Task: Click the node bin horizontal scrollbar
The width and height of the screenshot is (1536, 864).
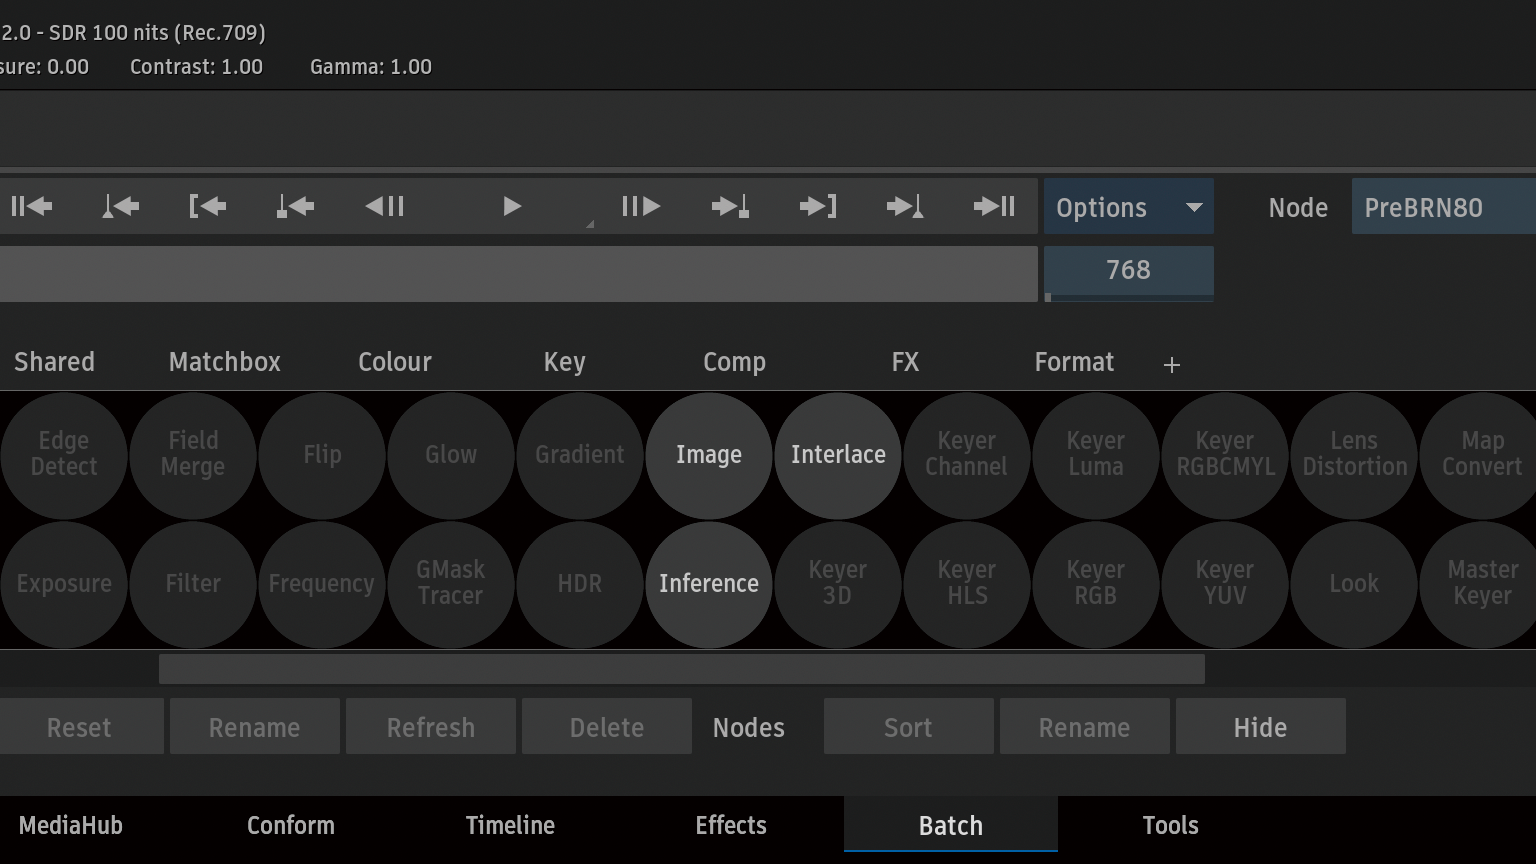Action: [681, 669]
